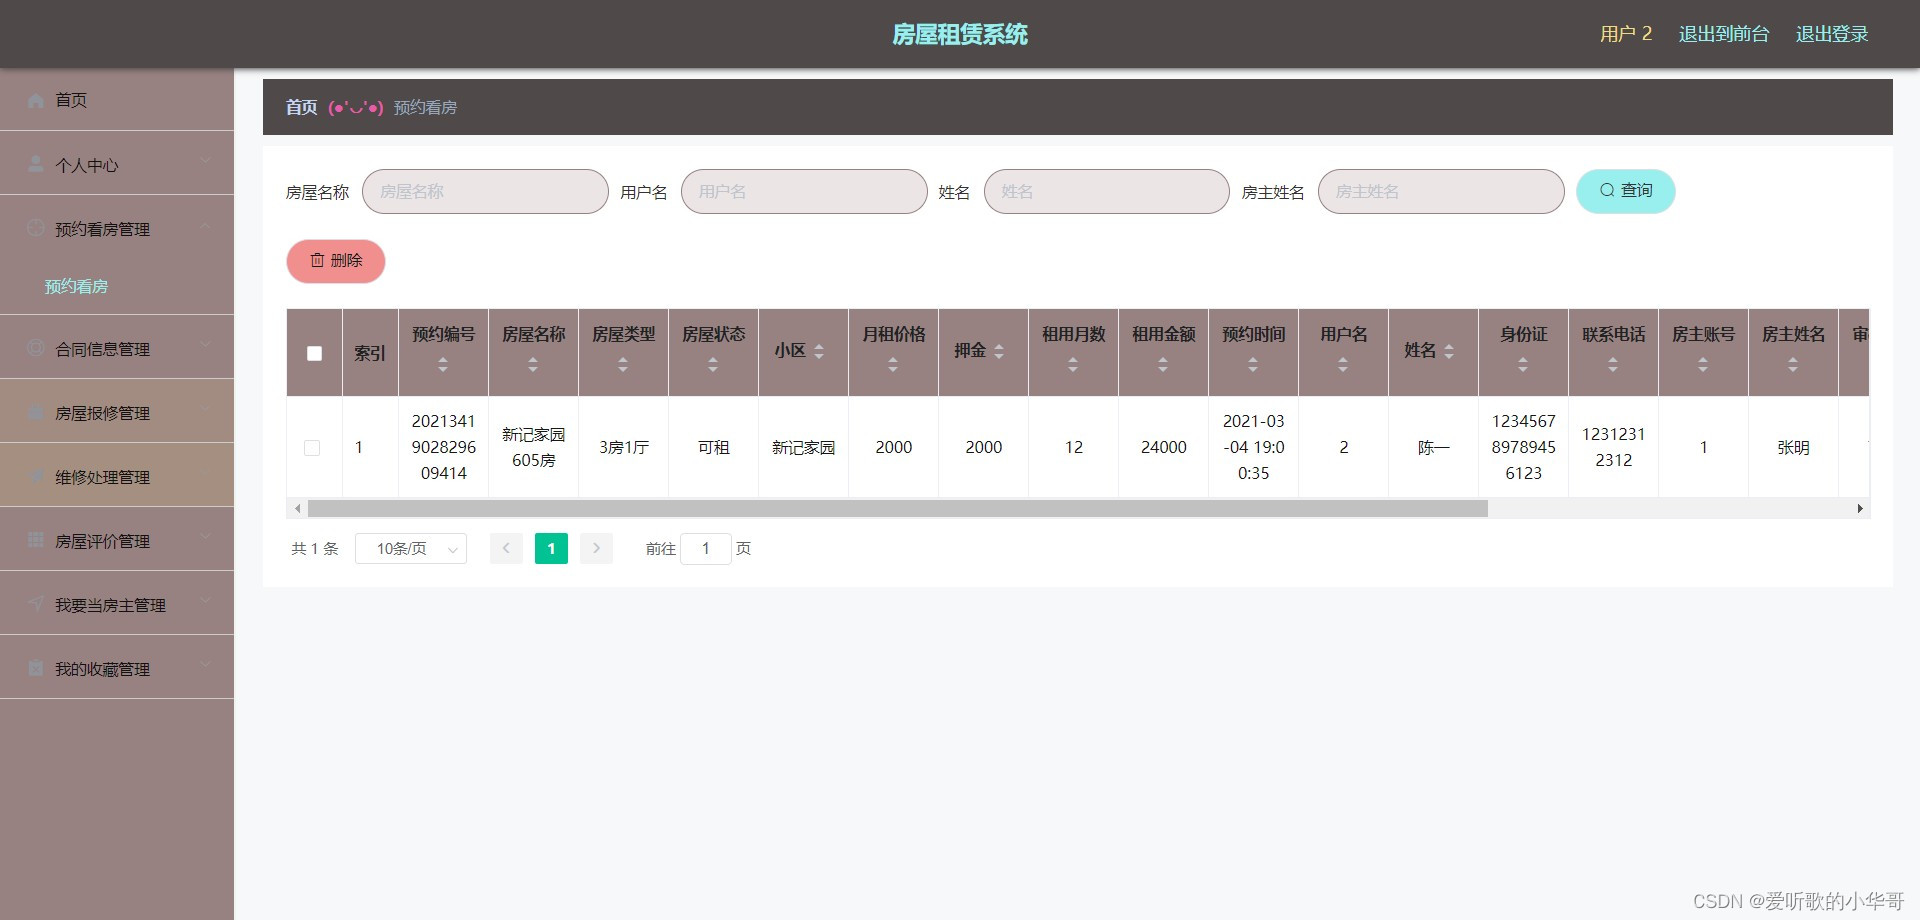The width and height of the screenshot is (1920, 920).
Task: Click the 查询 search button
Action: click(1626, 191)
